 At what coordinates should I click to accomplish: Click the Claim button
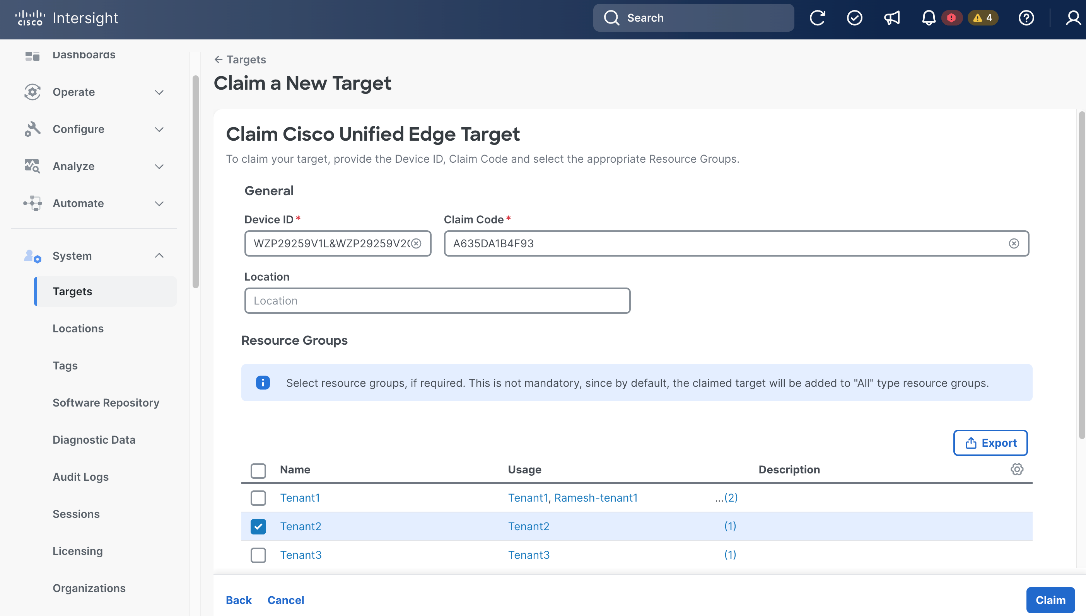click(1050, 600)
